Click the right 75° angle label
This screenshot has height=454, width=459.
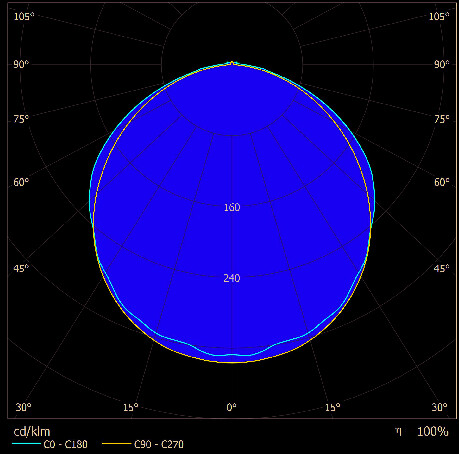click(x=441, y=119)
